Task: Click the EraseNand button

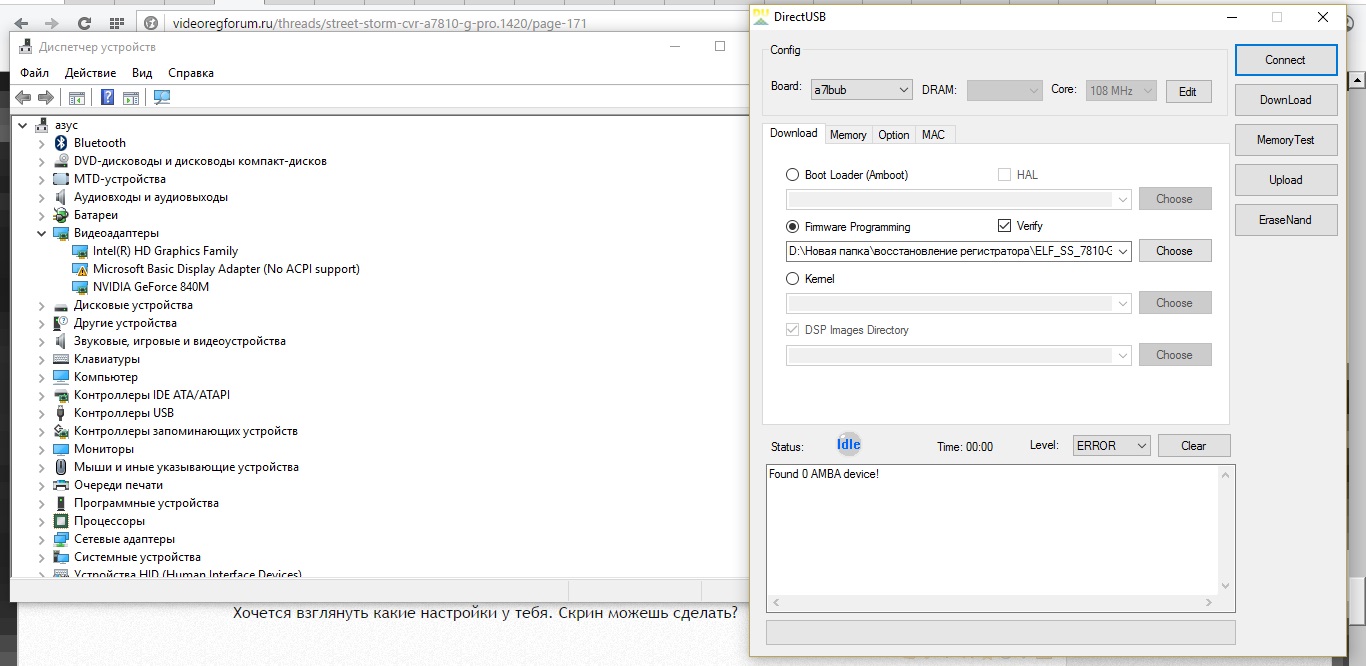Action: coord(1285,220)
